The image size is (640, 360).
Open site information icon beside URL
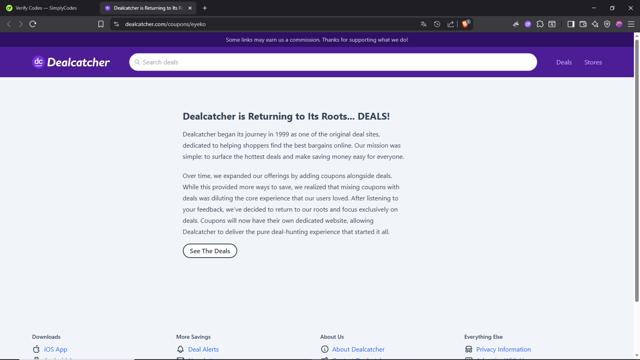coord(116,24)
